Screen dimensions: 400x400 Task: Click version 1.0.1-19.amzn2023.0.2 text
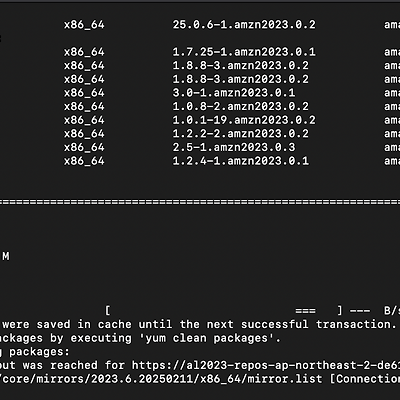(x=244, y=120)
